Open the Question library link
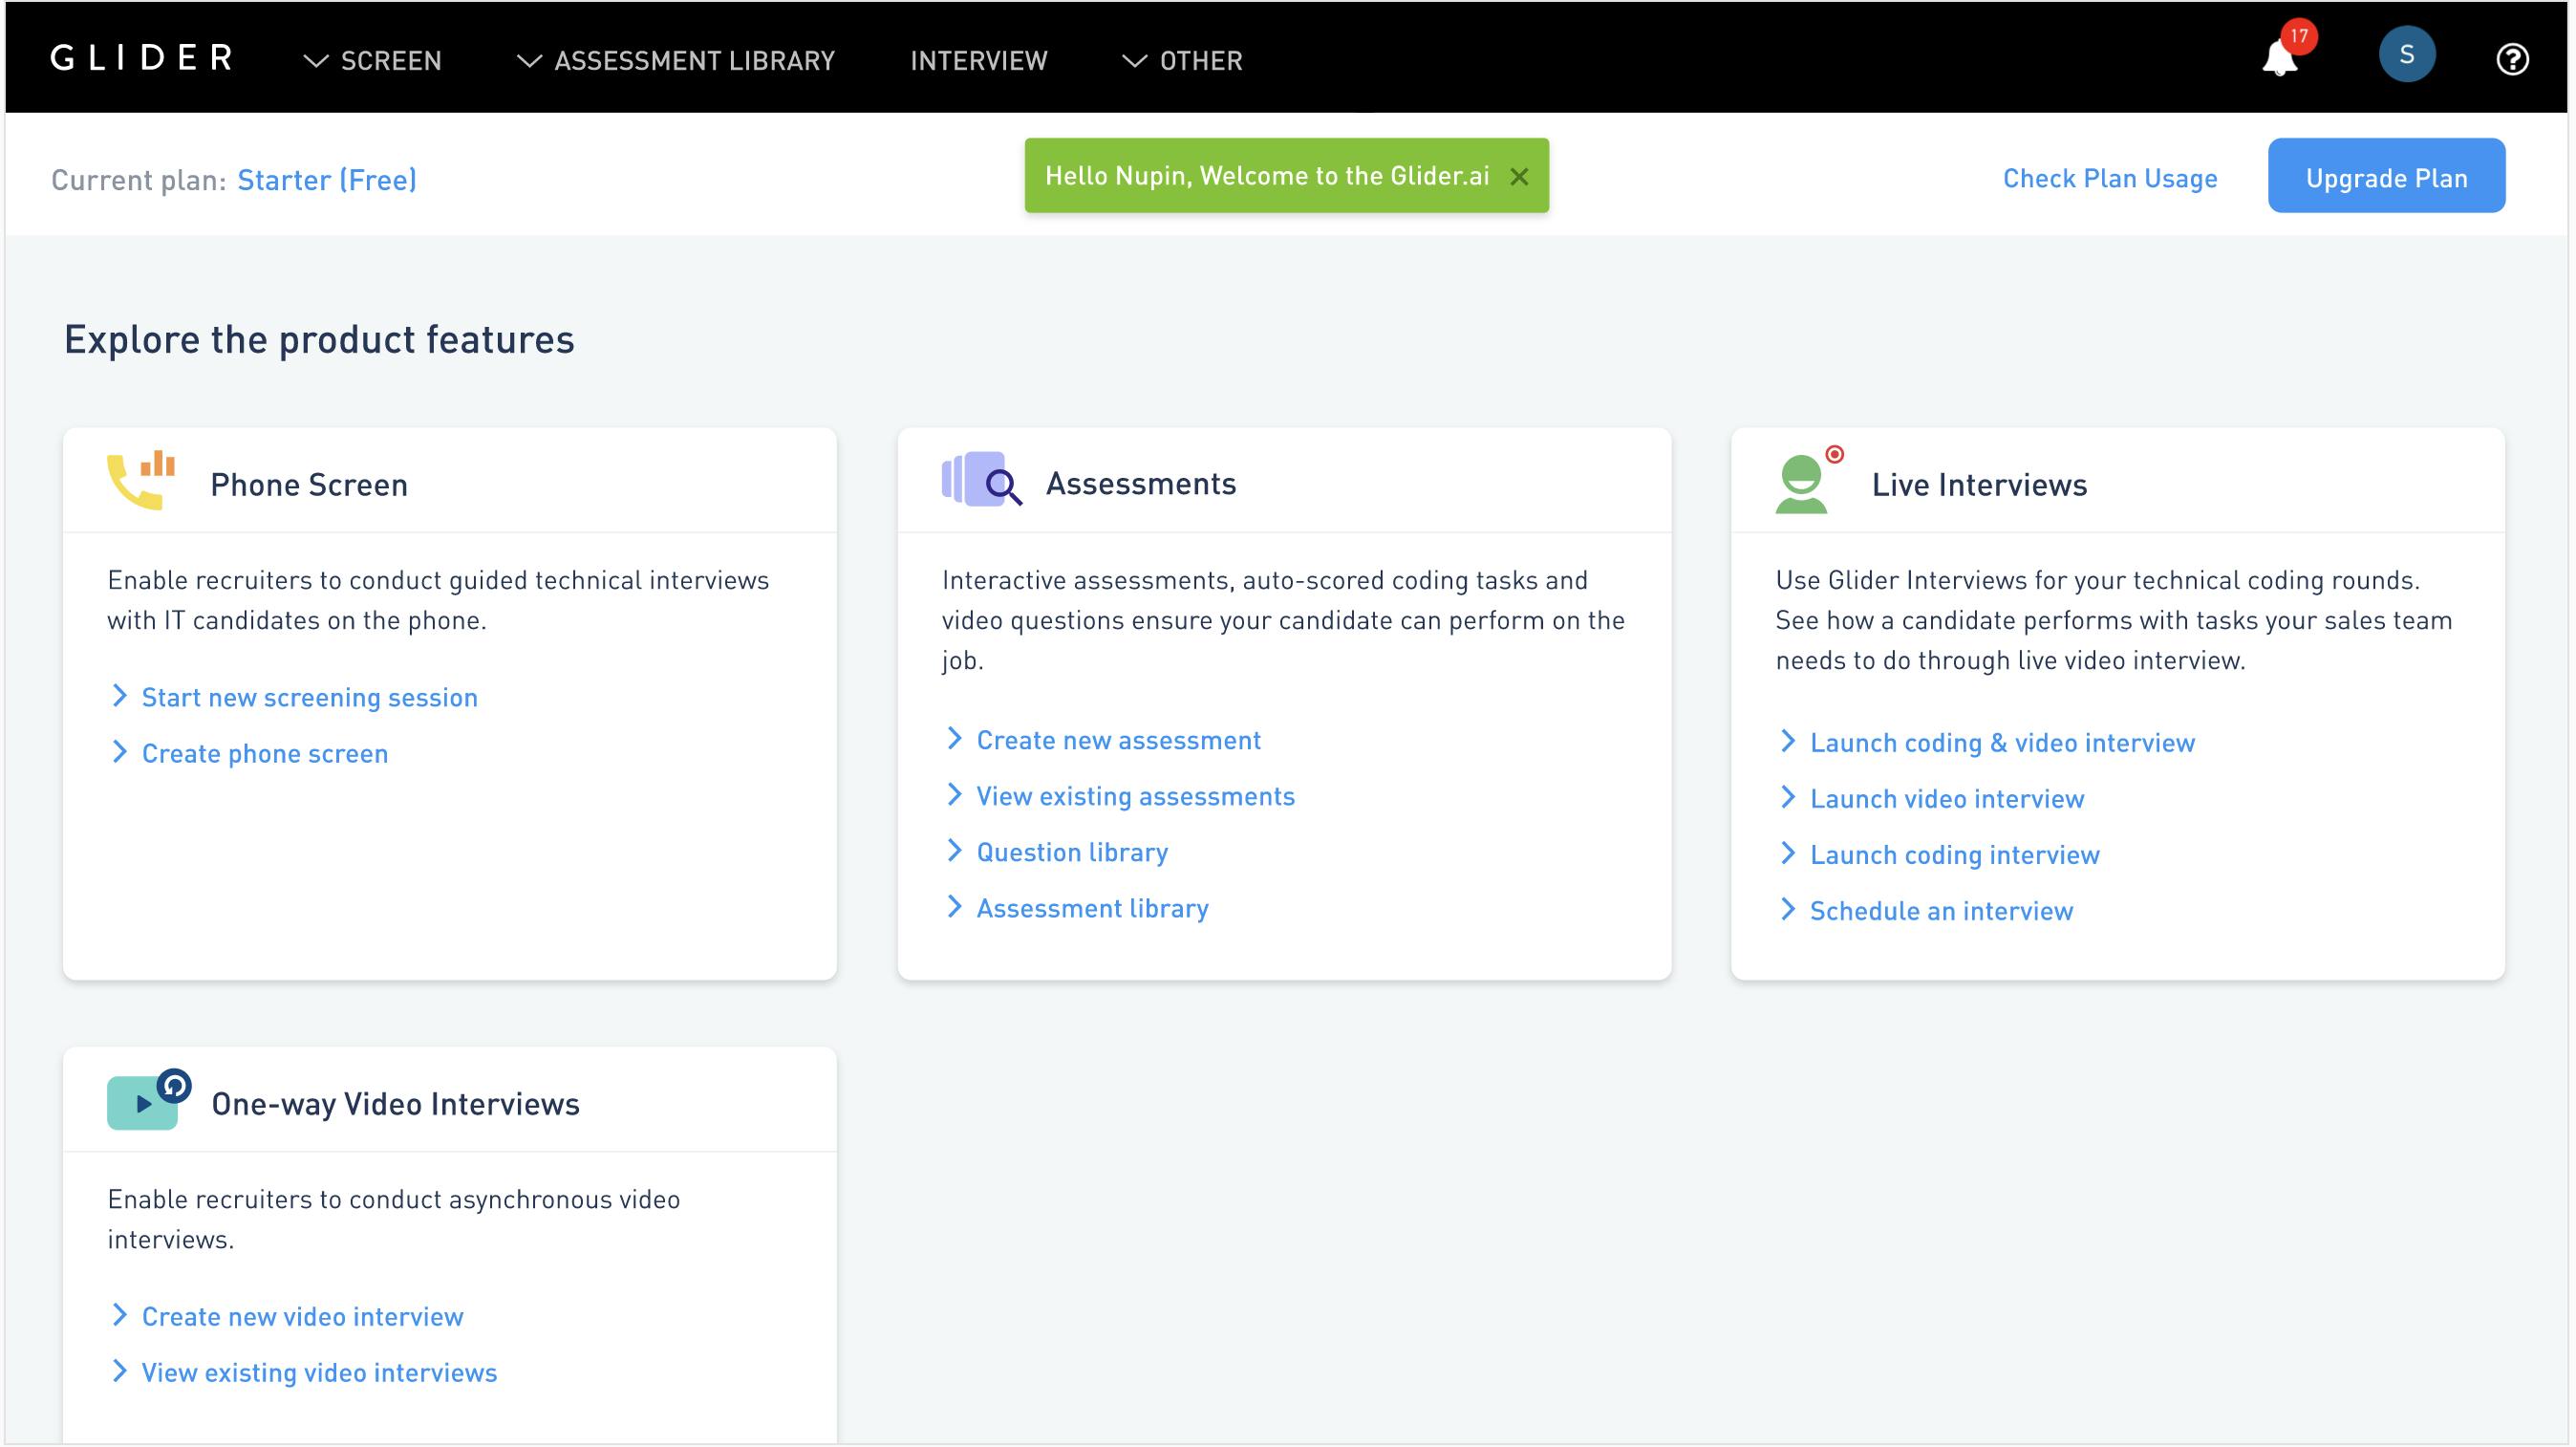This screenshot has width=2576, height=1447. coord(1071,852)
